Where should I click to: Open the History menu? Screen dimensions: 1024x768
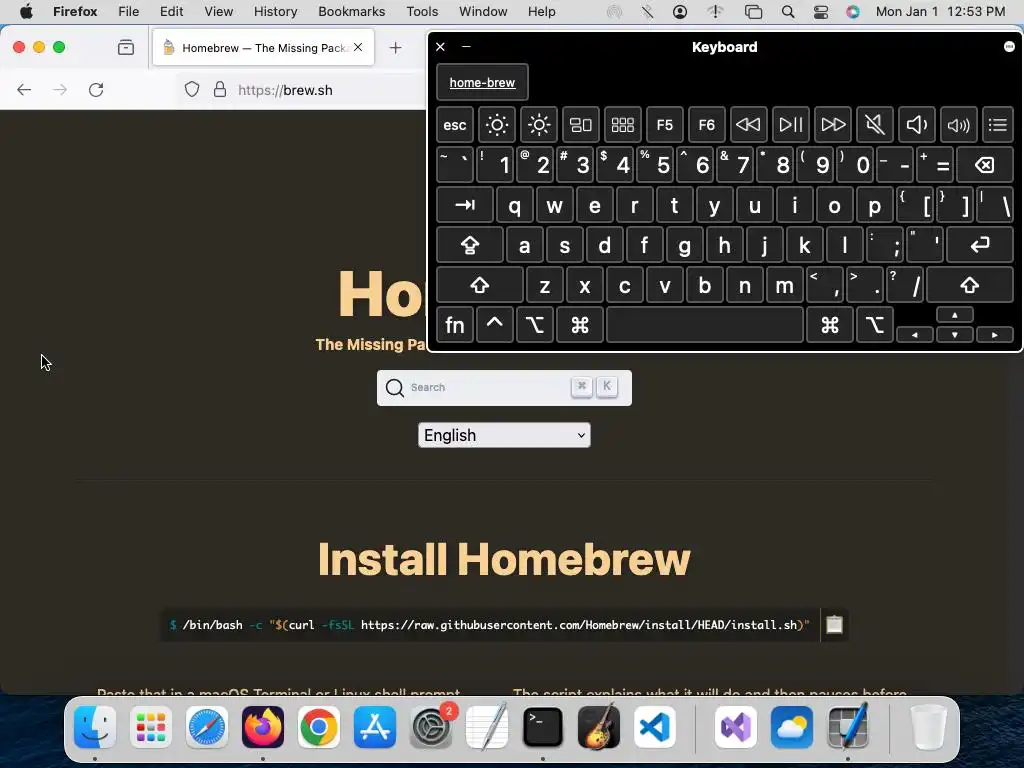pyautogui.click(x=275, y=11)
